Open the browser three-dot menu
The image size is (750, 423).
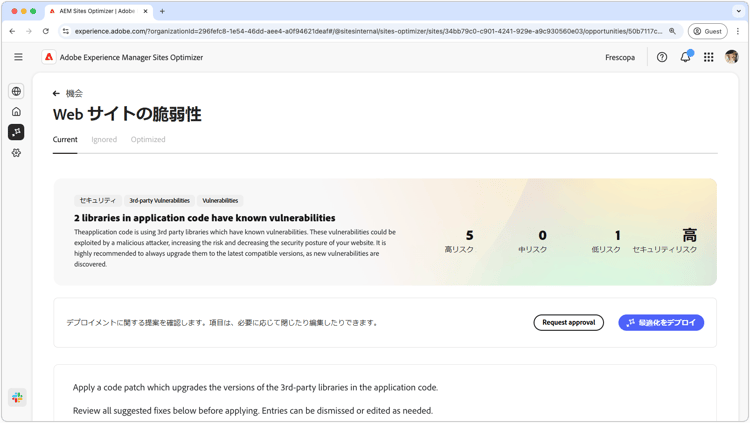(x=738, y=31)
